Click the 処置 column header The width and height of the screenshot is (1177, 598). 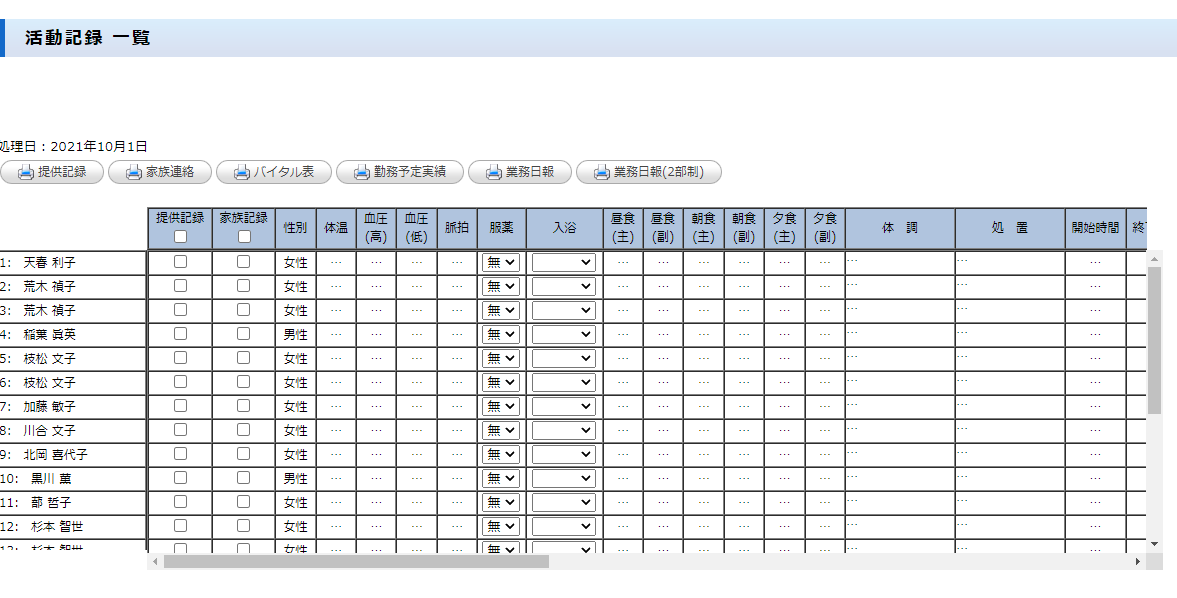pyautogui.click(x=1009, y=228)
